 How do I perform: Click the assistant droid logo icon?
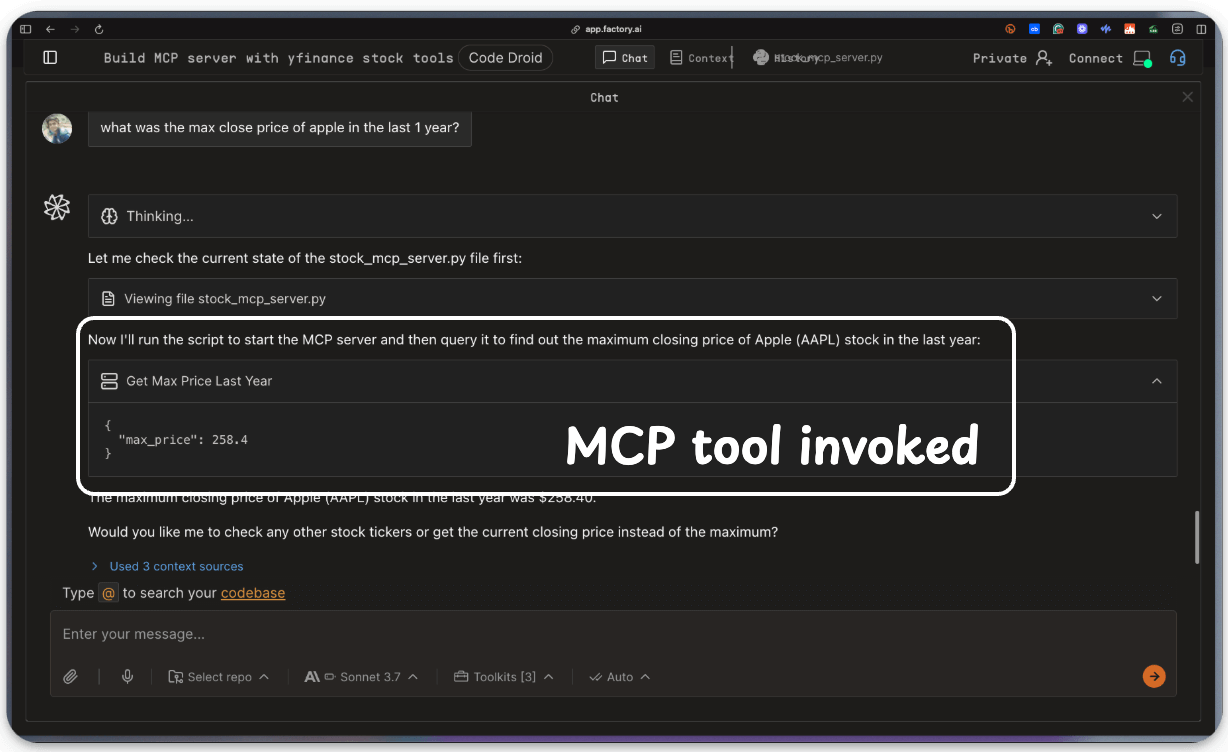57,208
